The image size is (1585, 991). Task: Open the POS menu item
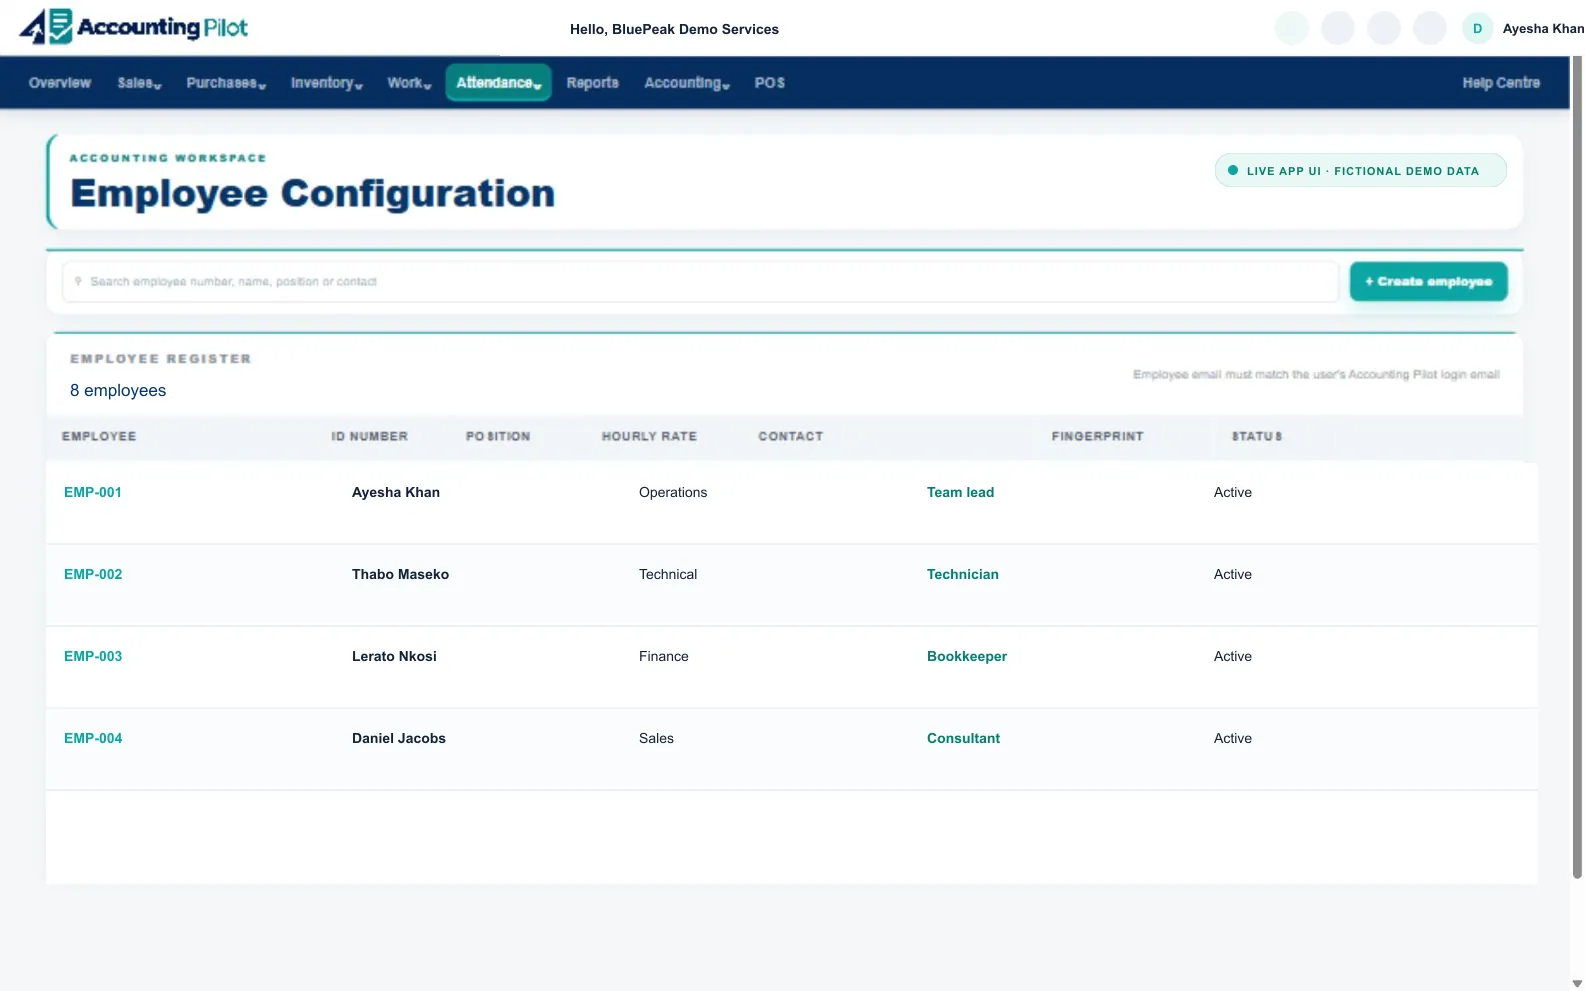coord(769,83)
